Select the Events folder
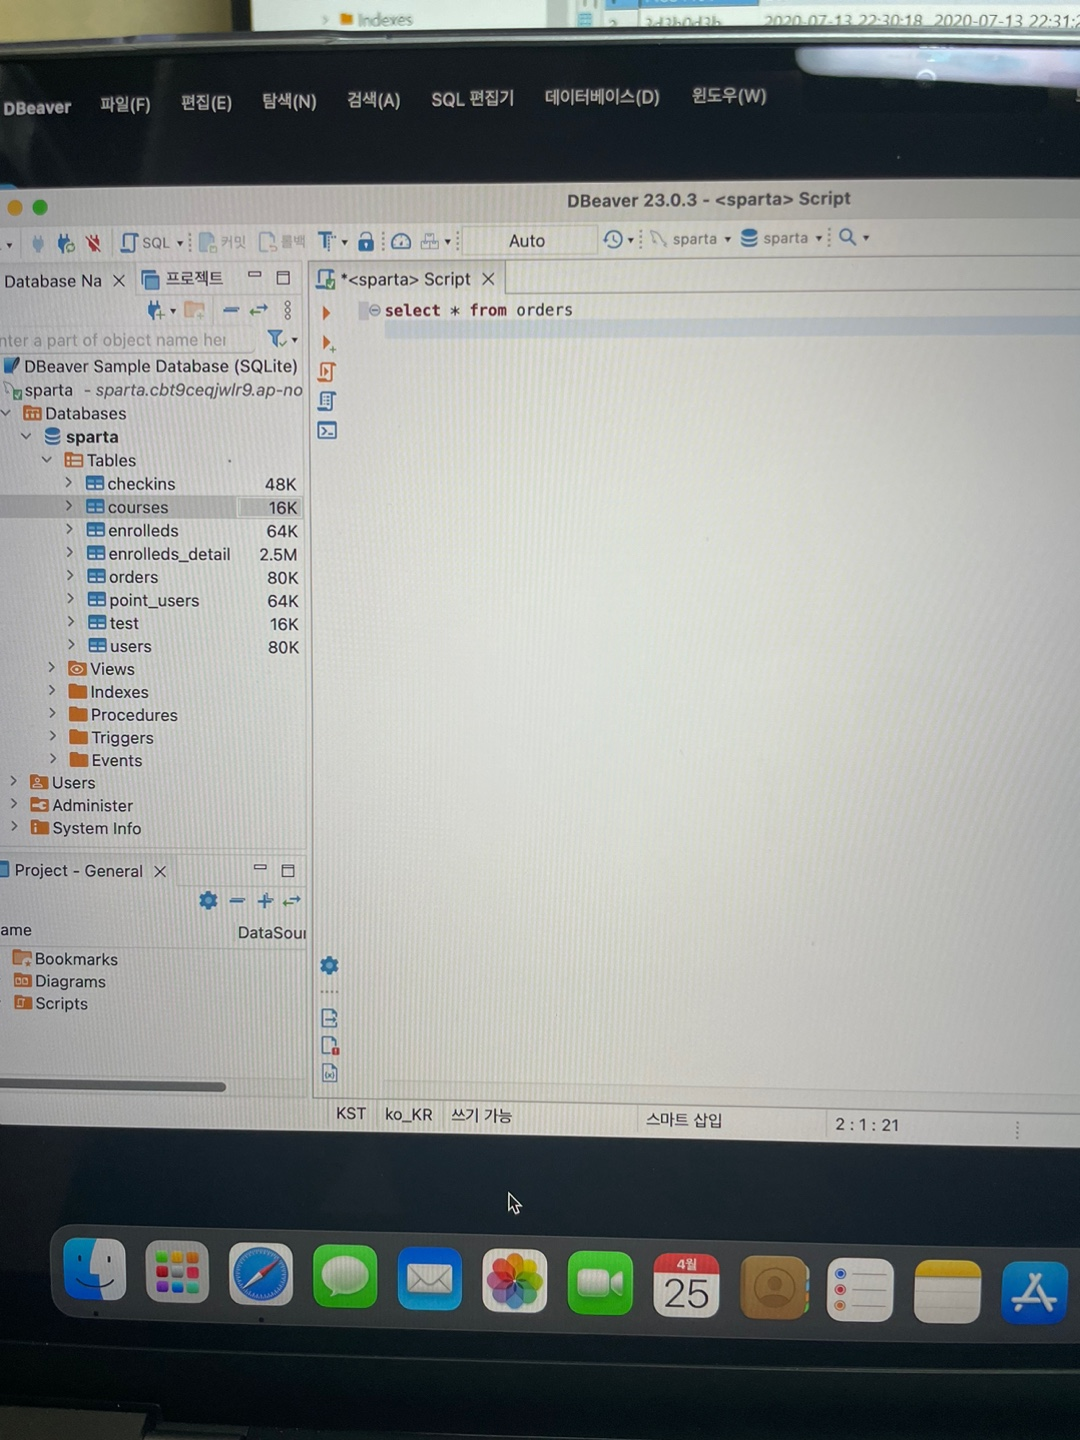The height and width of the screenshot is (1440, 1080). (116, 760)
